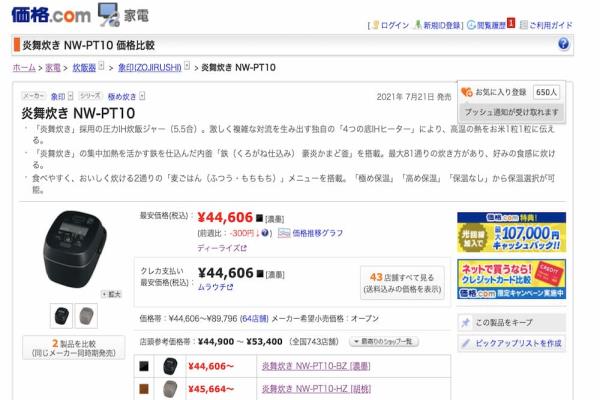
Task: Click the 価格推移グラフ chart icon
Action: tap(284, 233)
